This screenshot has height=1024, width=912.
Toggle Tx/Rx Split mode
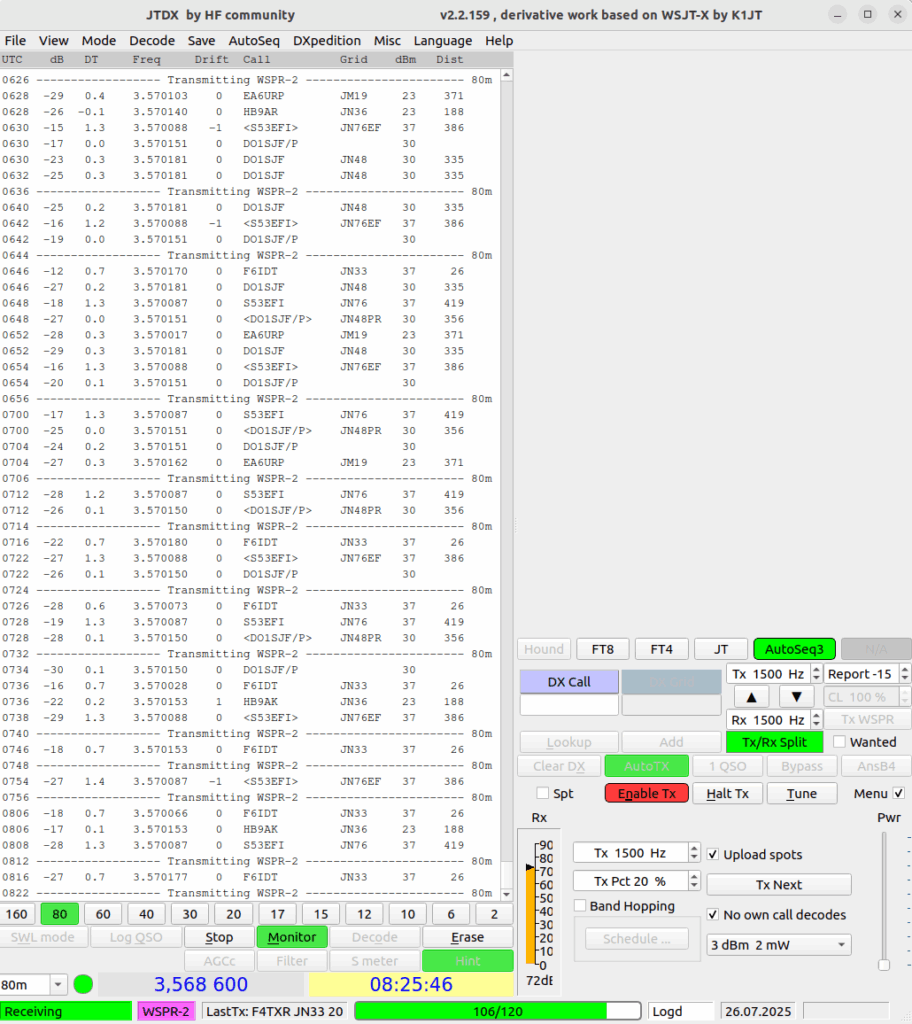click(774, 742)
